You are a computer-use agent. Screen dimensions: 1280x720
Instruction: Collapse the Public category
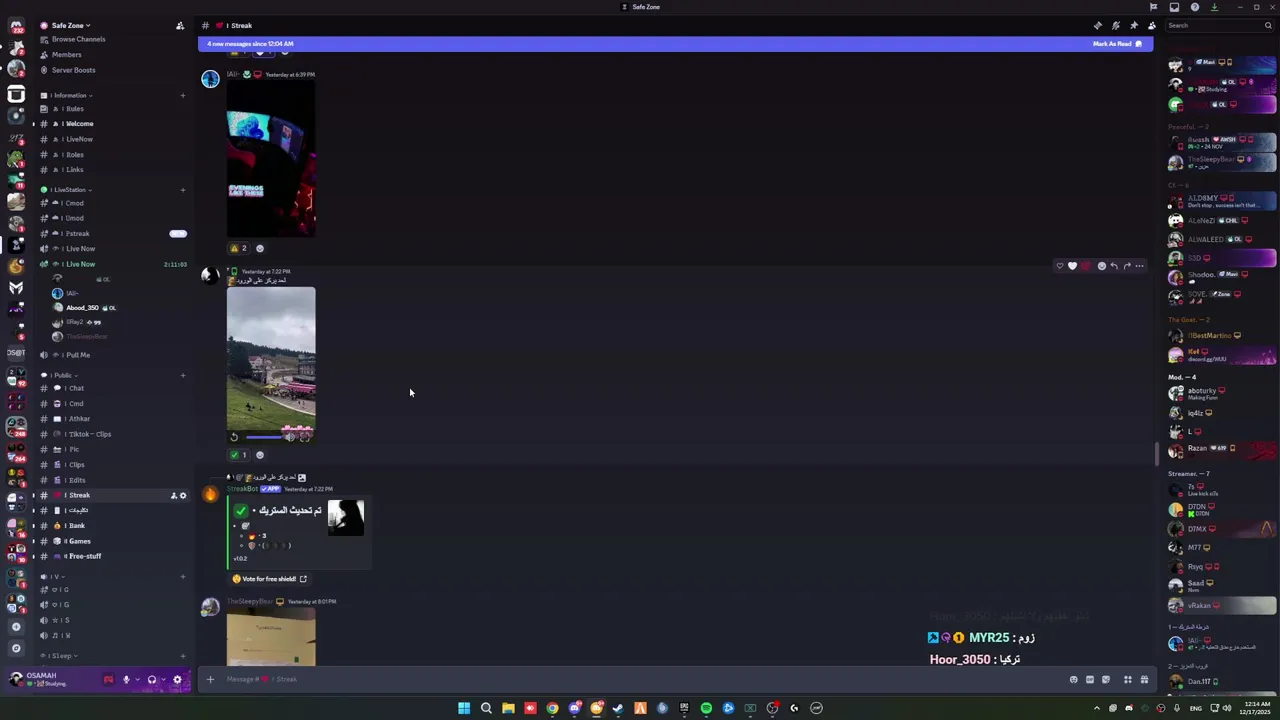(60, 375)
